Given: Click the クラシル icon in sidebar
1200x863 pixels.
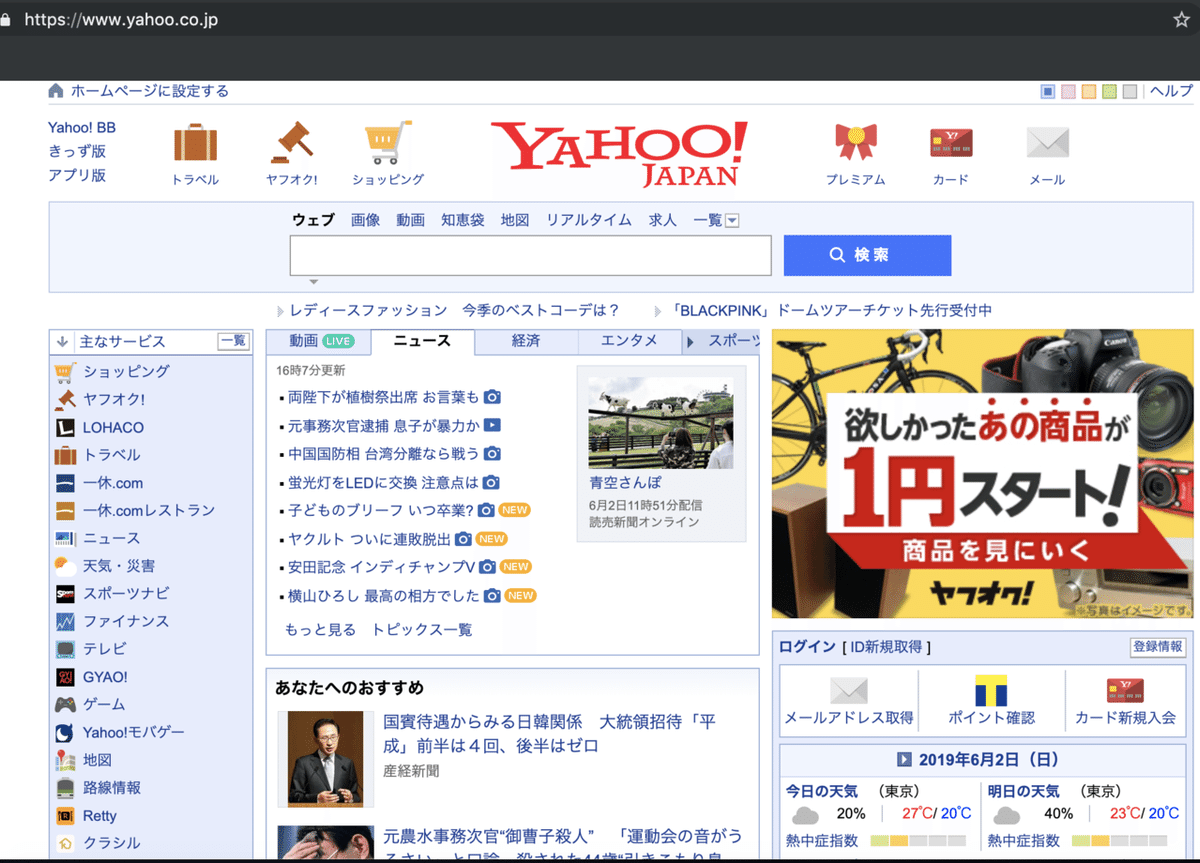Looking at the screenshot, I should (x=65, y=843).
